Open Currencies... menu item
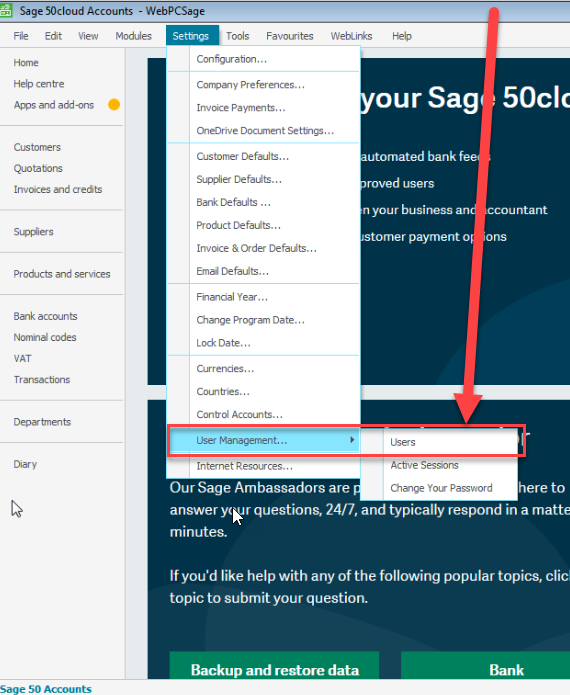The image size is (570, 695). (x=263, y=369)
